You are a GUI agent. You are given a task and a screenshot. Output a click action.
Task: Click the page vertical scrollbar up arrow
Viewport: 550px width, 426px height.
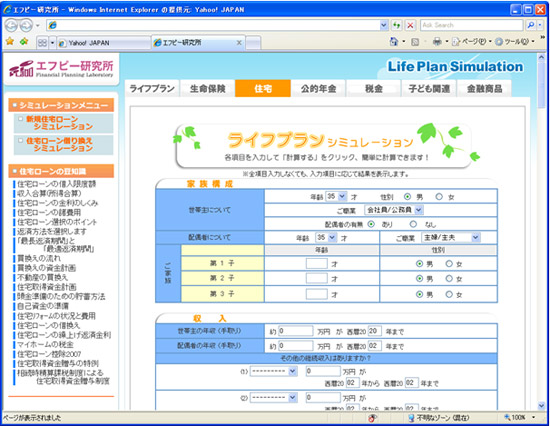pos(542,57)
